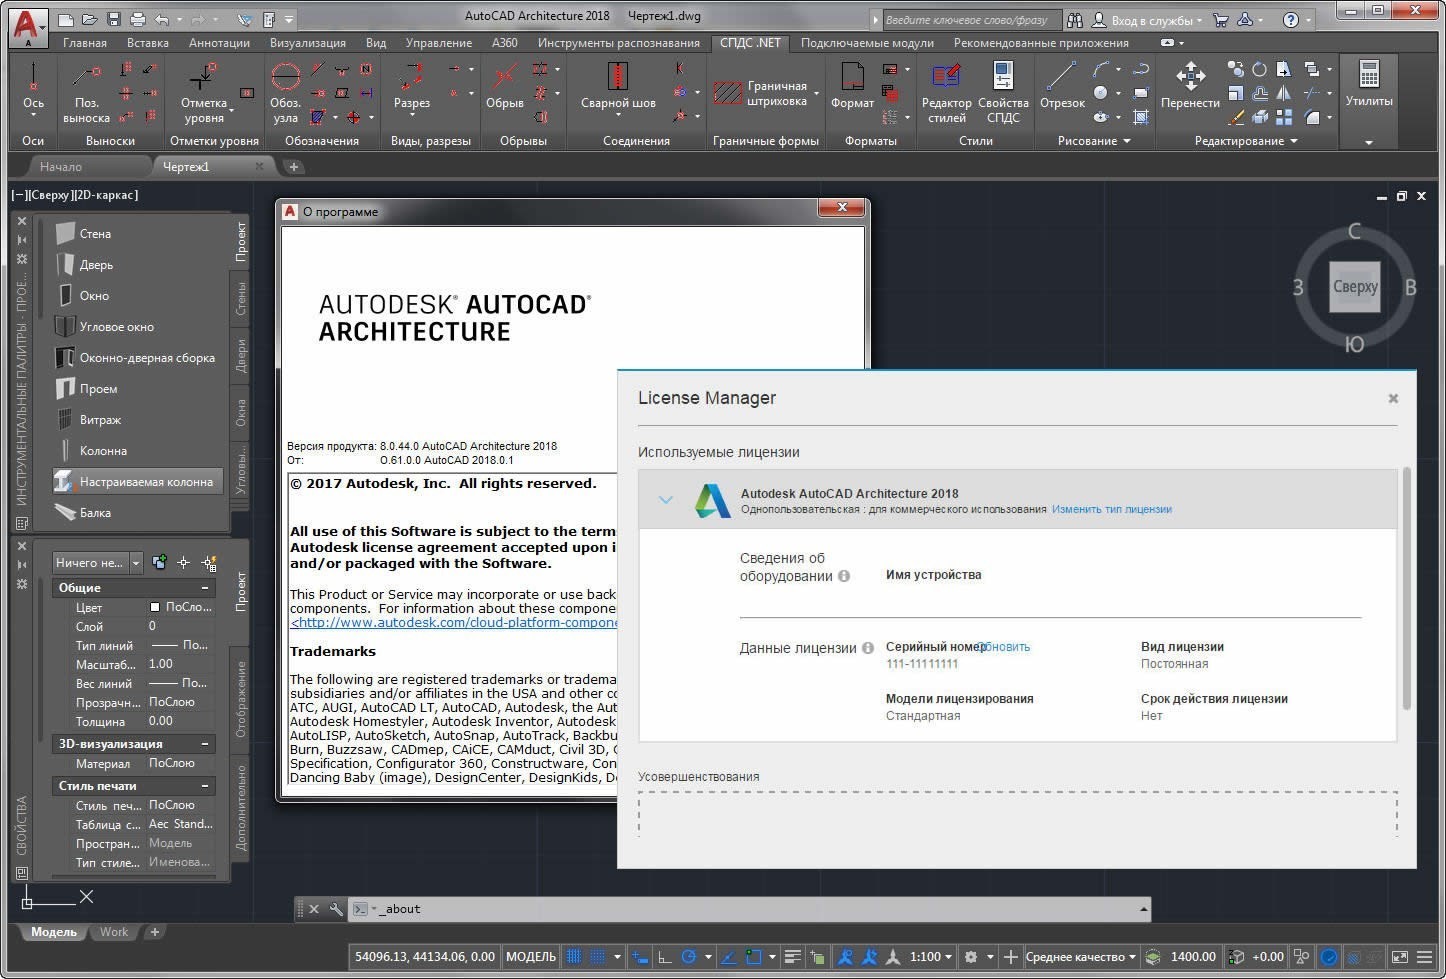Image resolution: width=1446 pixels, height=979 pixels.
Task: Toggle lineweight display in status bar
Action: coord(793,957)
